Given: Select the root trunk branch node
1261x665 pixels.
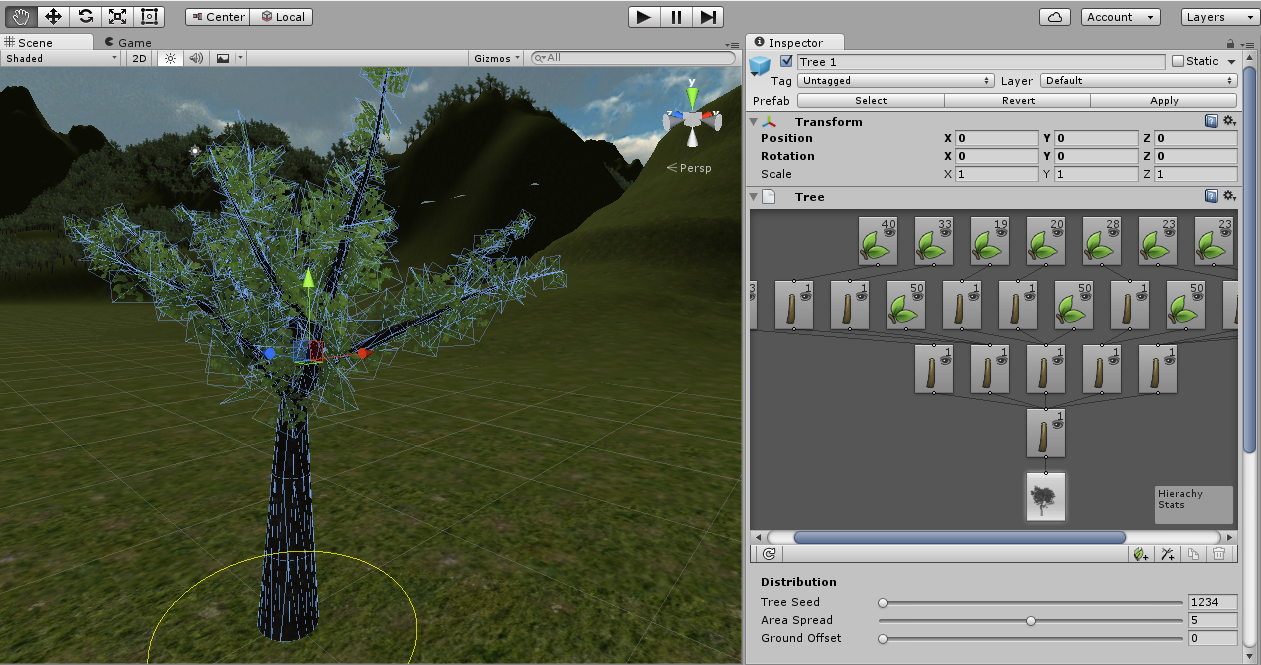Looking at the screenshot, I should point(1045,434).
